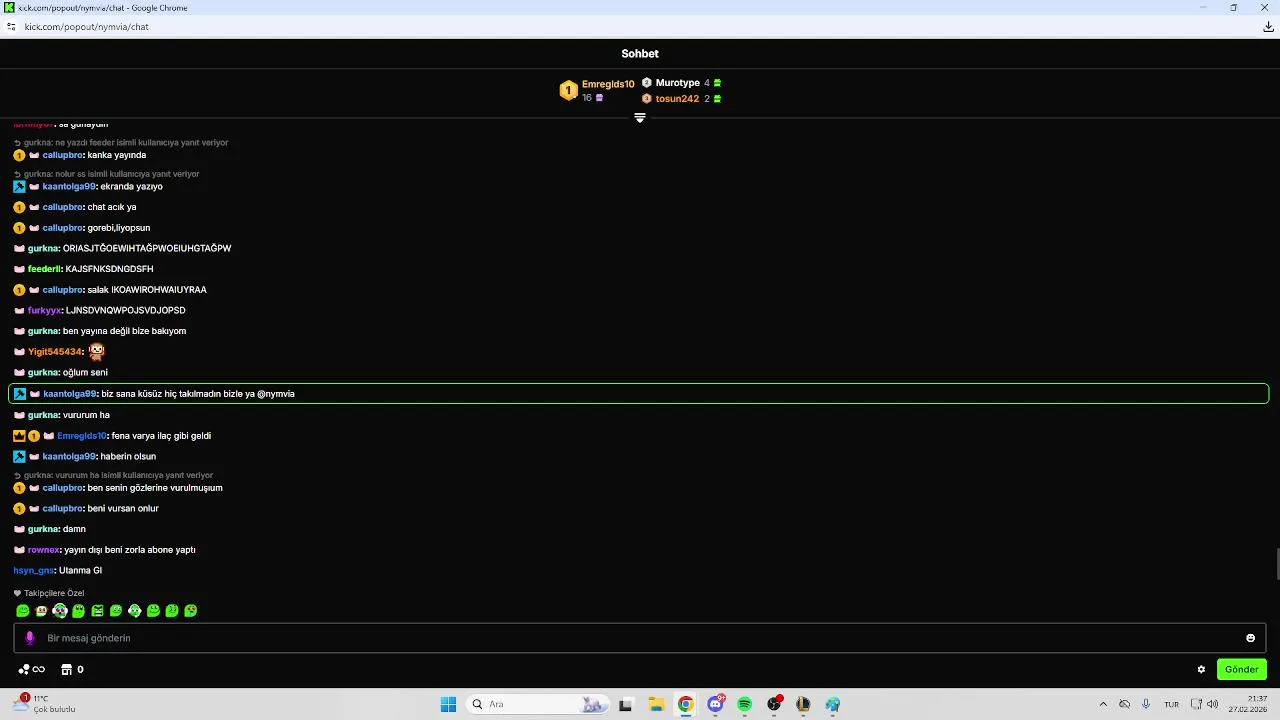Show hidden system tray icons chevron
Image resolution: width=1280 pixels, height=720 pixels.
point(1103,704)
